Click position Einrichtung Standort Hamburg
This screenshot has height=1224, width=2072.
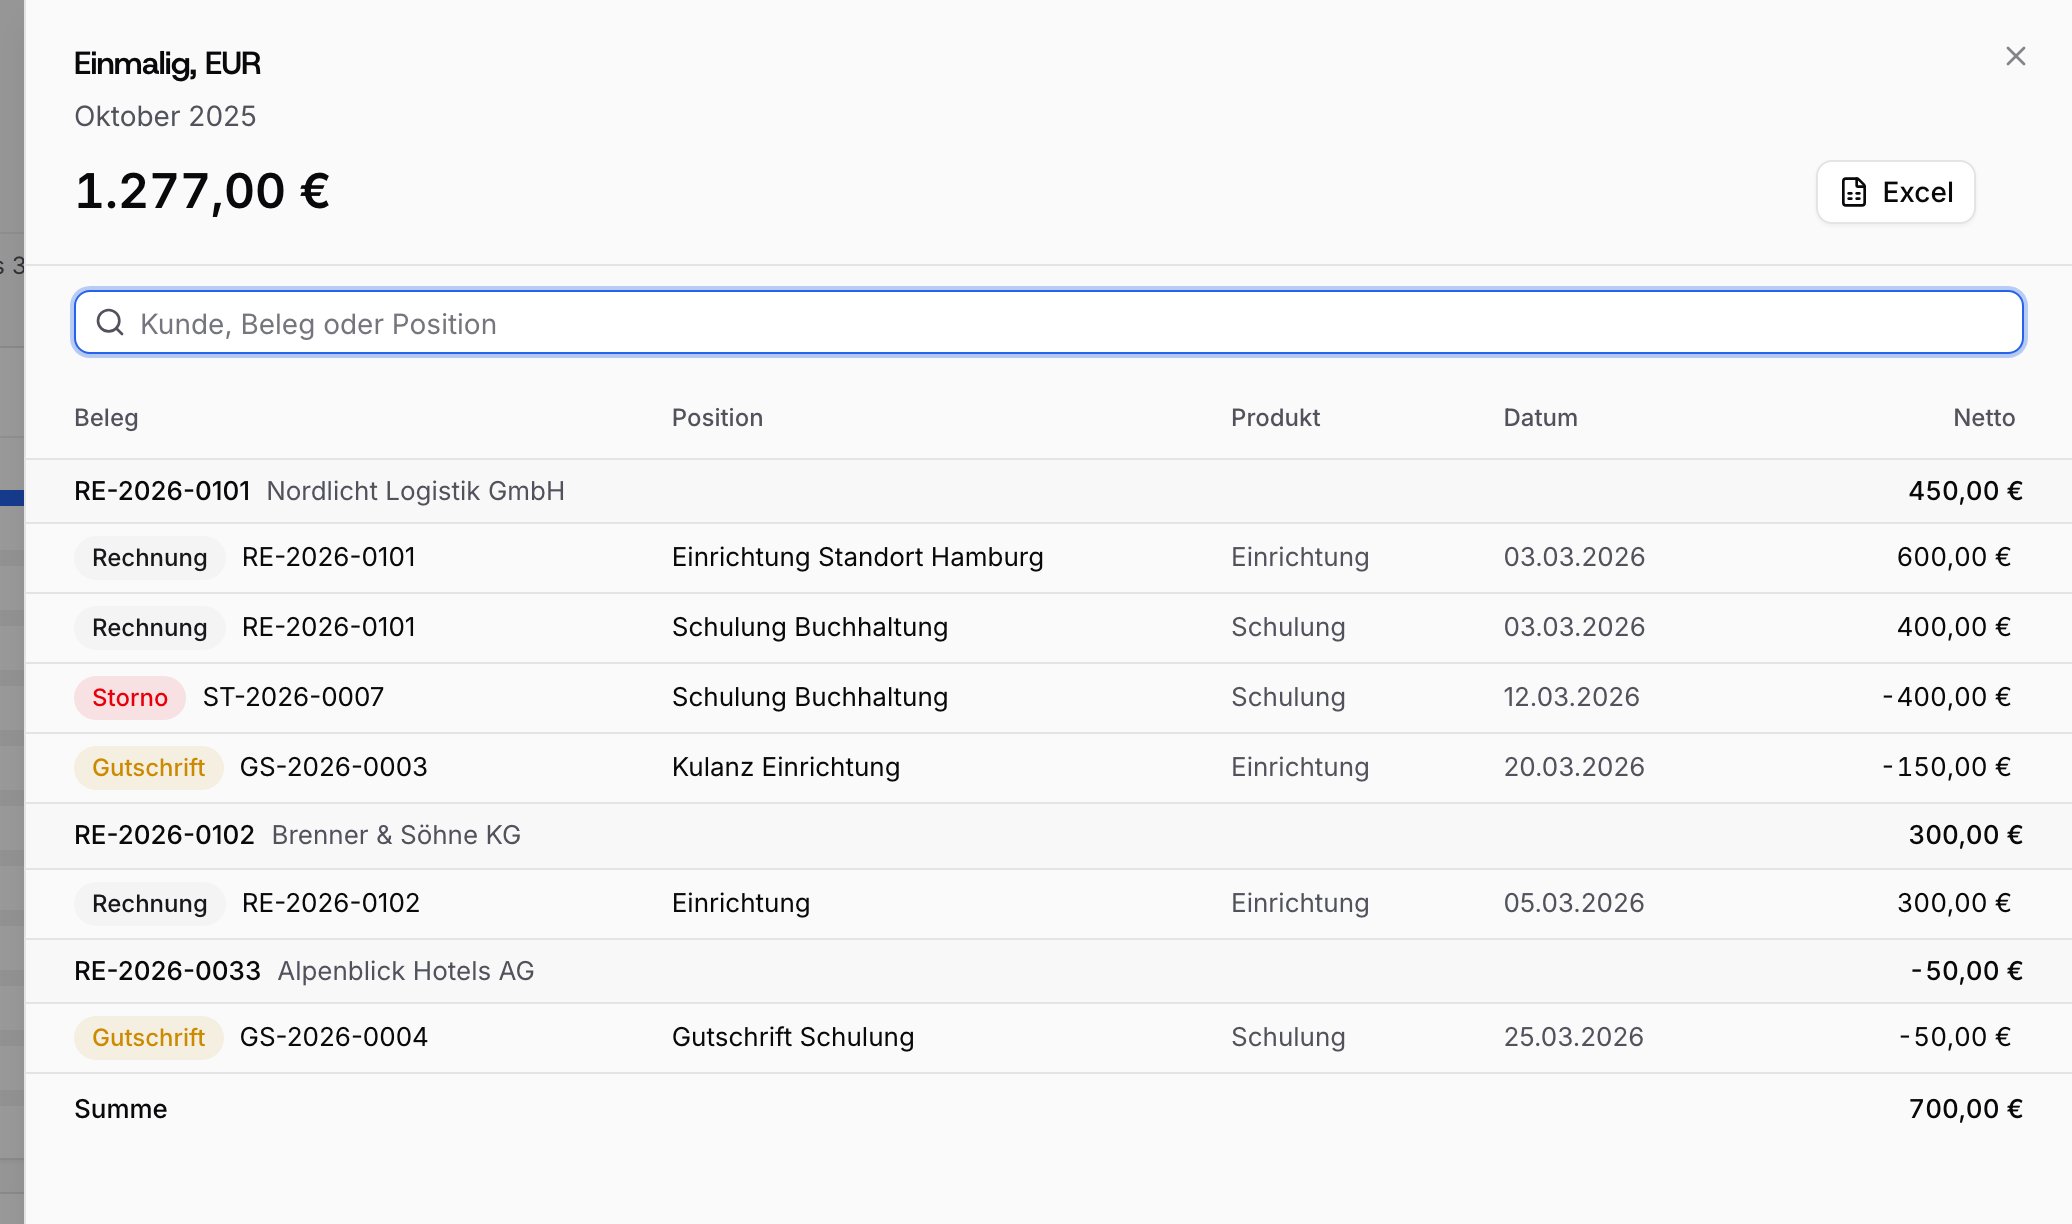tap(857, 557)
